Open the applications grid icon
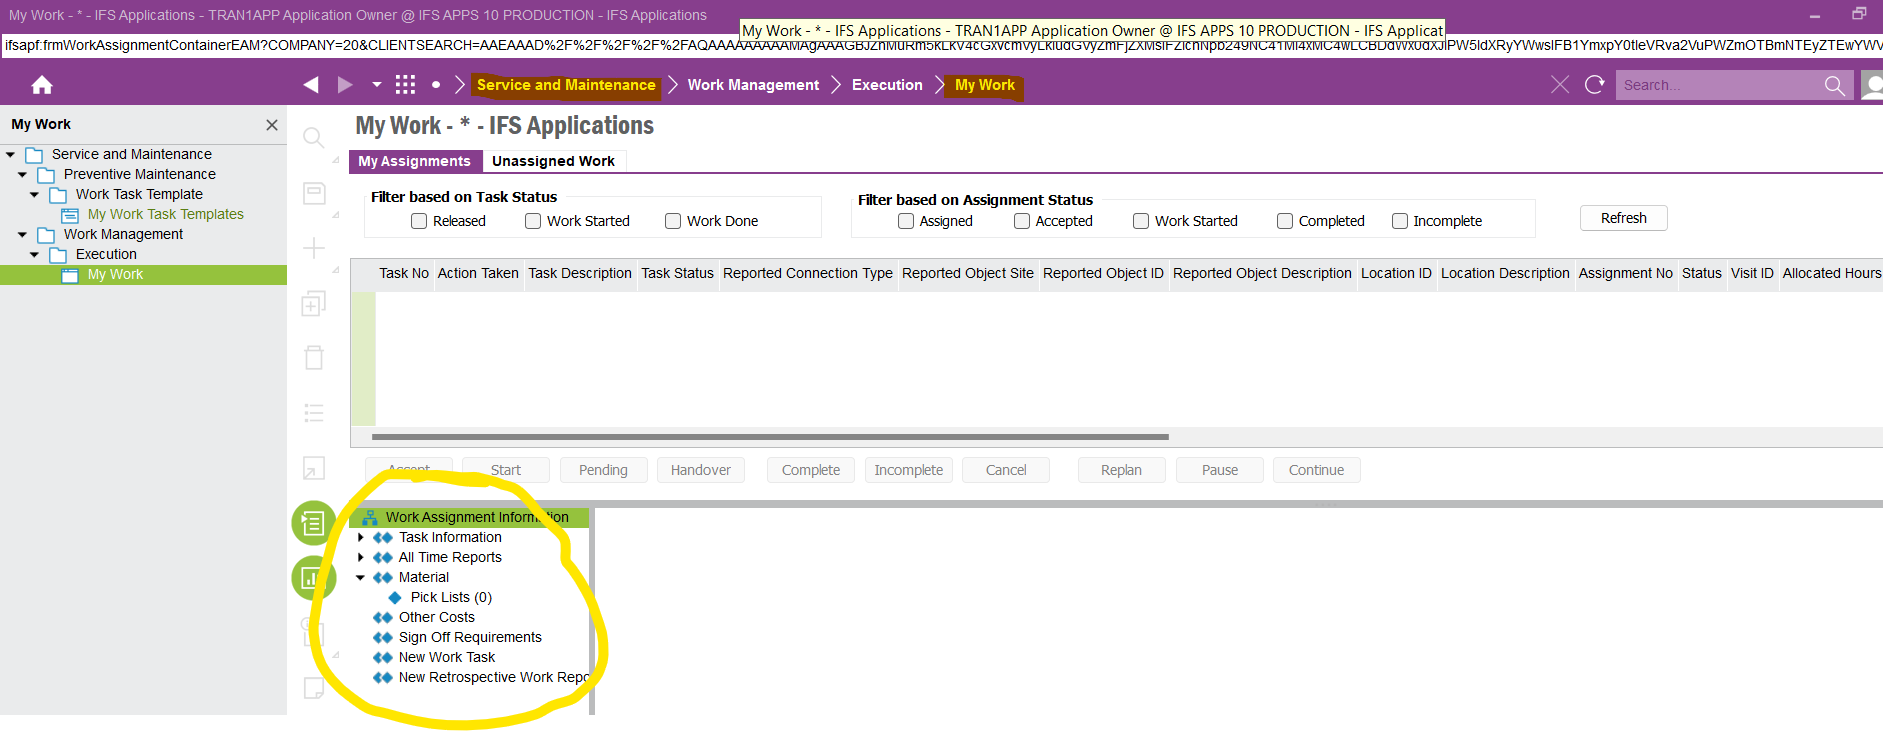1883x731 pixels. click(x=405, y=85)
